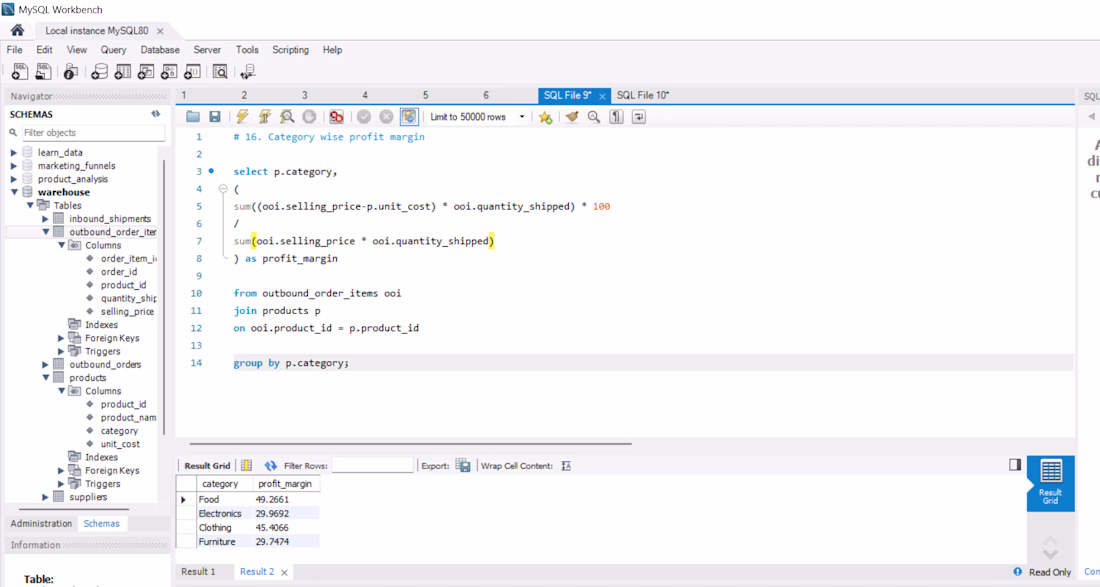This screenshot has width=1100, height=587.
Task: Collapse the products table node
Action: click(46, 378)
